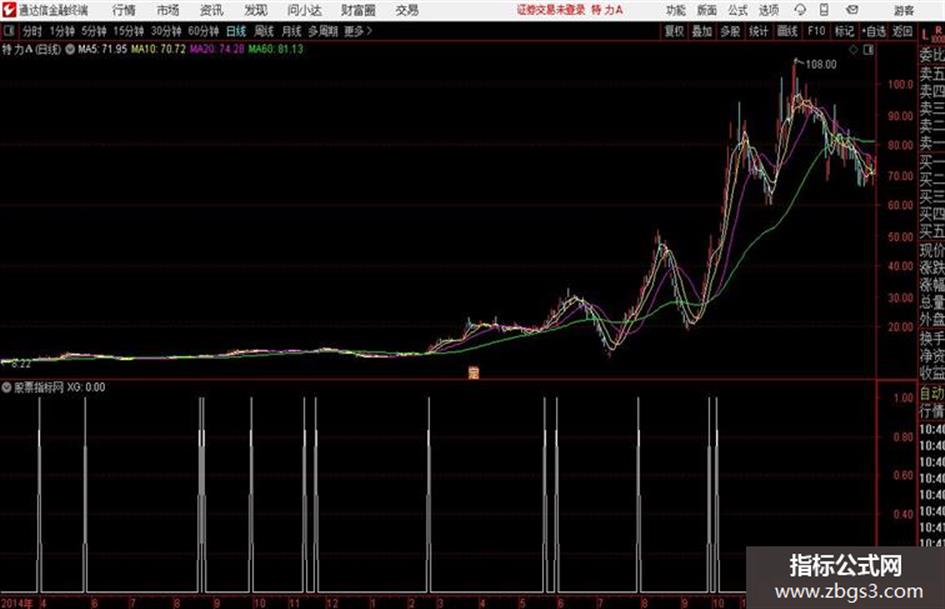Screen dimensions: 945x609
Task: Click the 2014年 date axis label
Action: 16,603
